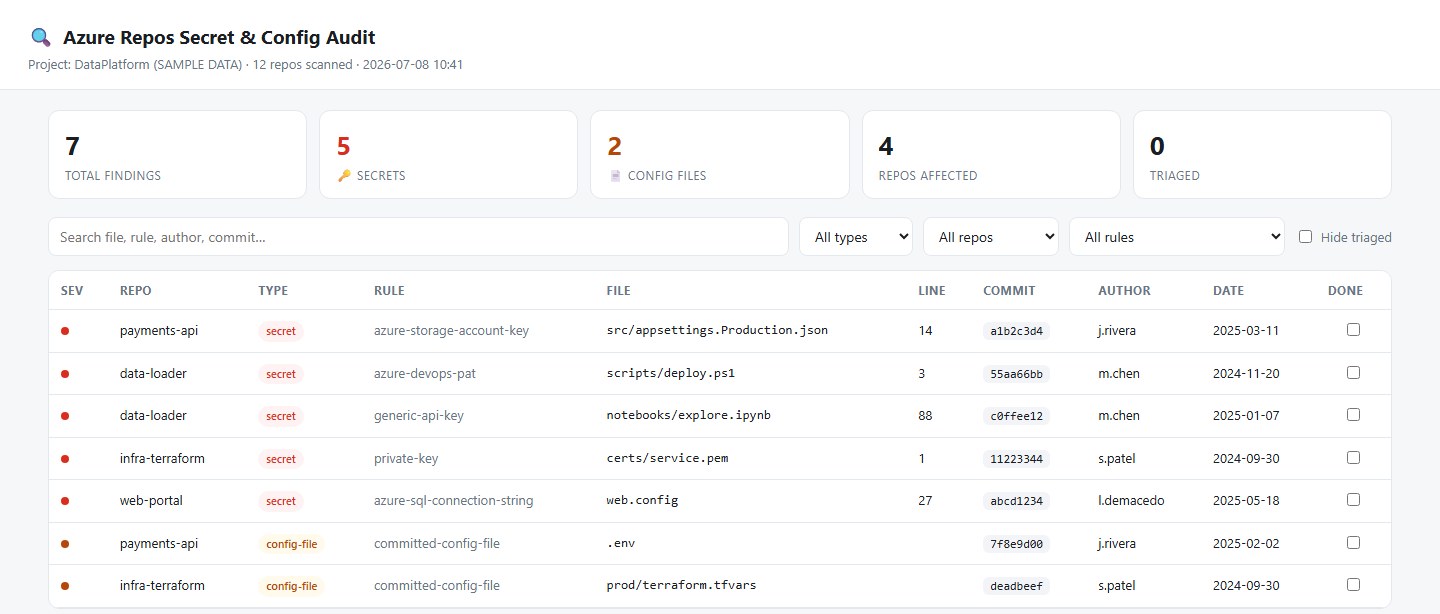Click the REPO column header
Image resolution: width=1440 pixels, height=614 pixels.
tap(136, 291)
